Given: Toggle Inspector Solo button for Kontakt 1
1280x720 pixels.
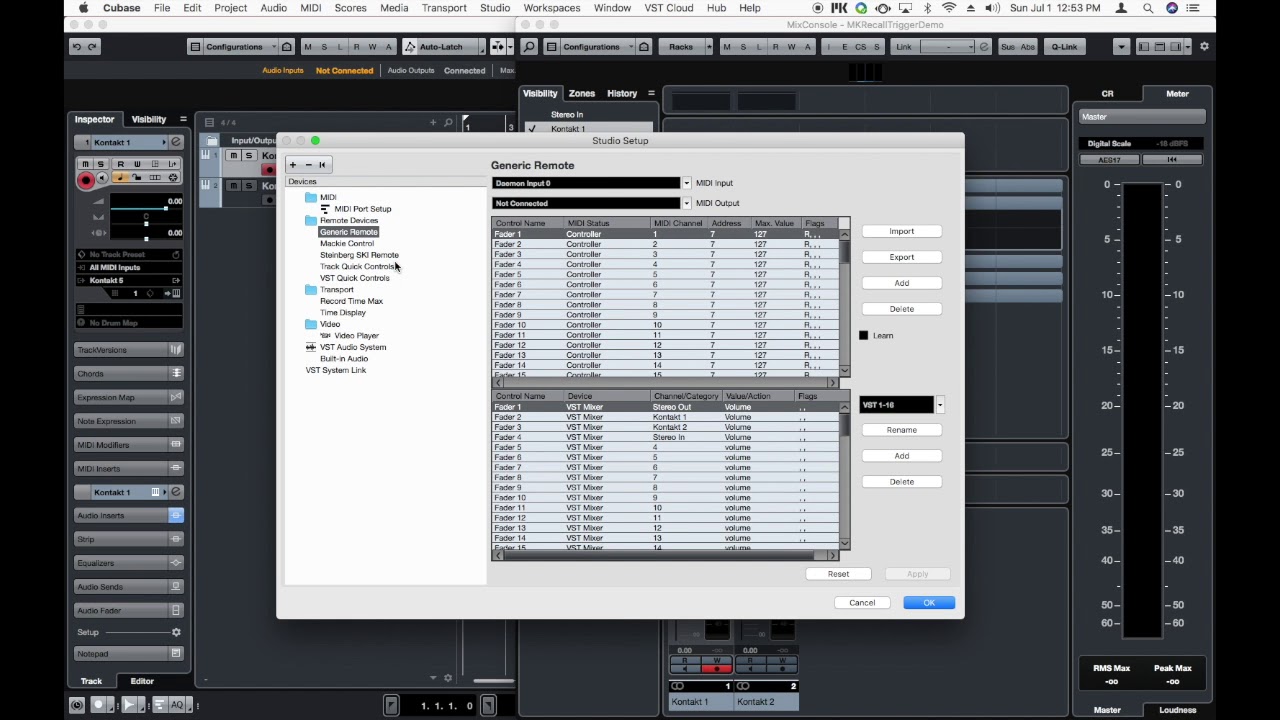Looking at the screenshot, I should point(101,164).
